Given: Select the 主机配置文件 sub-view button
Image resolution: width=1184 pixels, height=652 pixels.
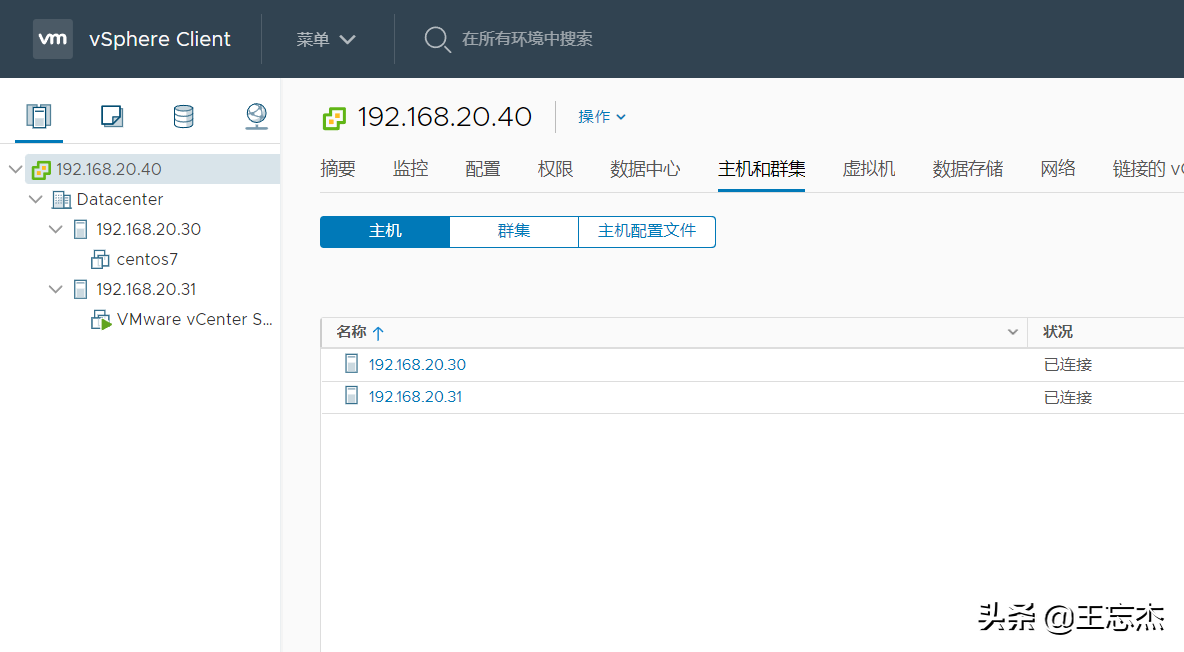Looking at the screenshot, I should (647, 231).
